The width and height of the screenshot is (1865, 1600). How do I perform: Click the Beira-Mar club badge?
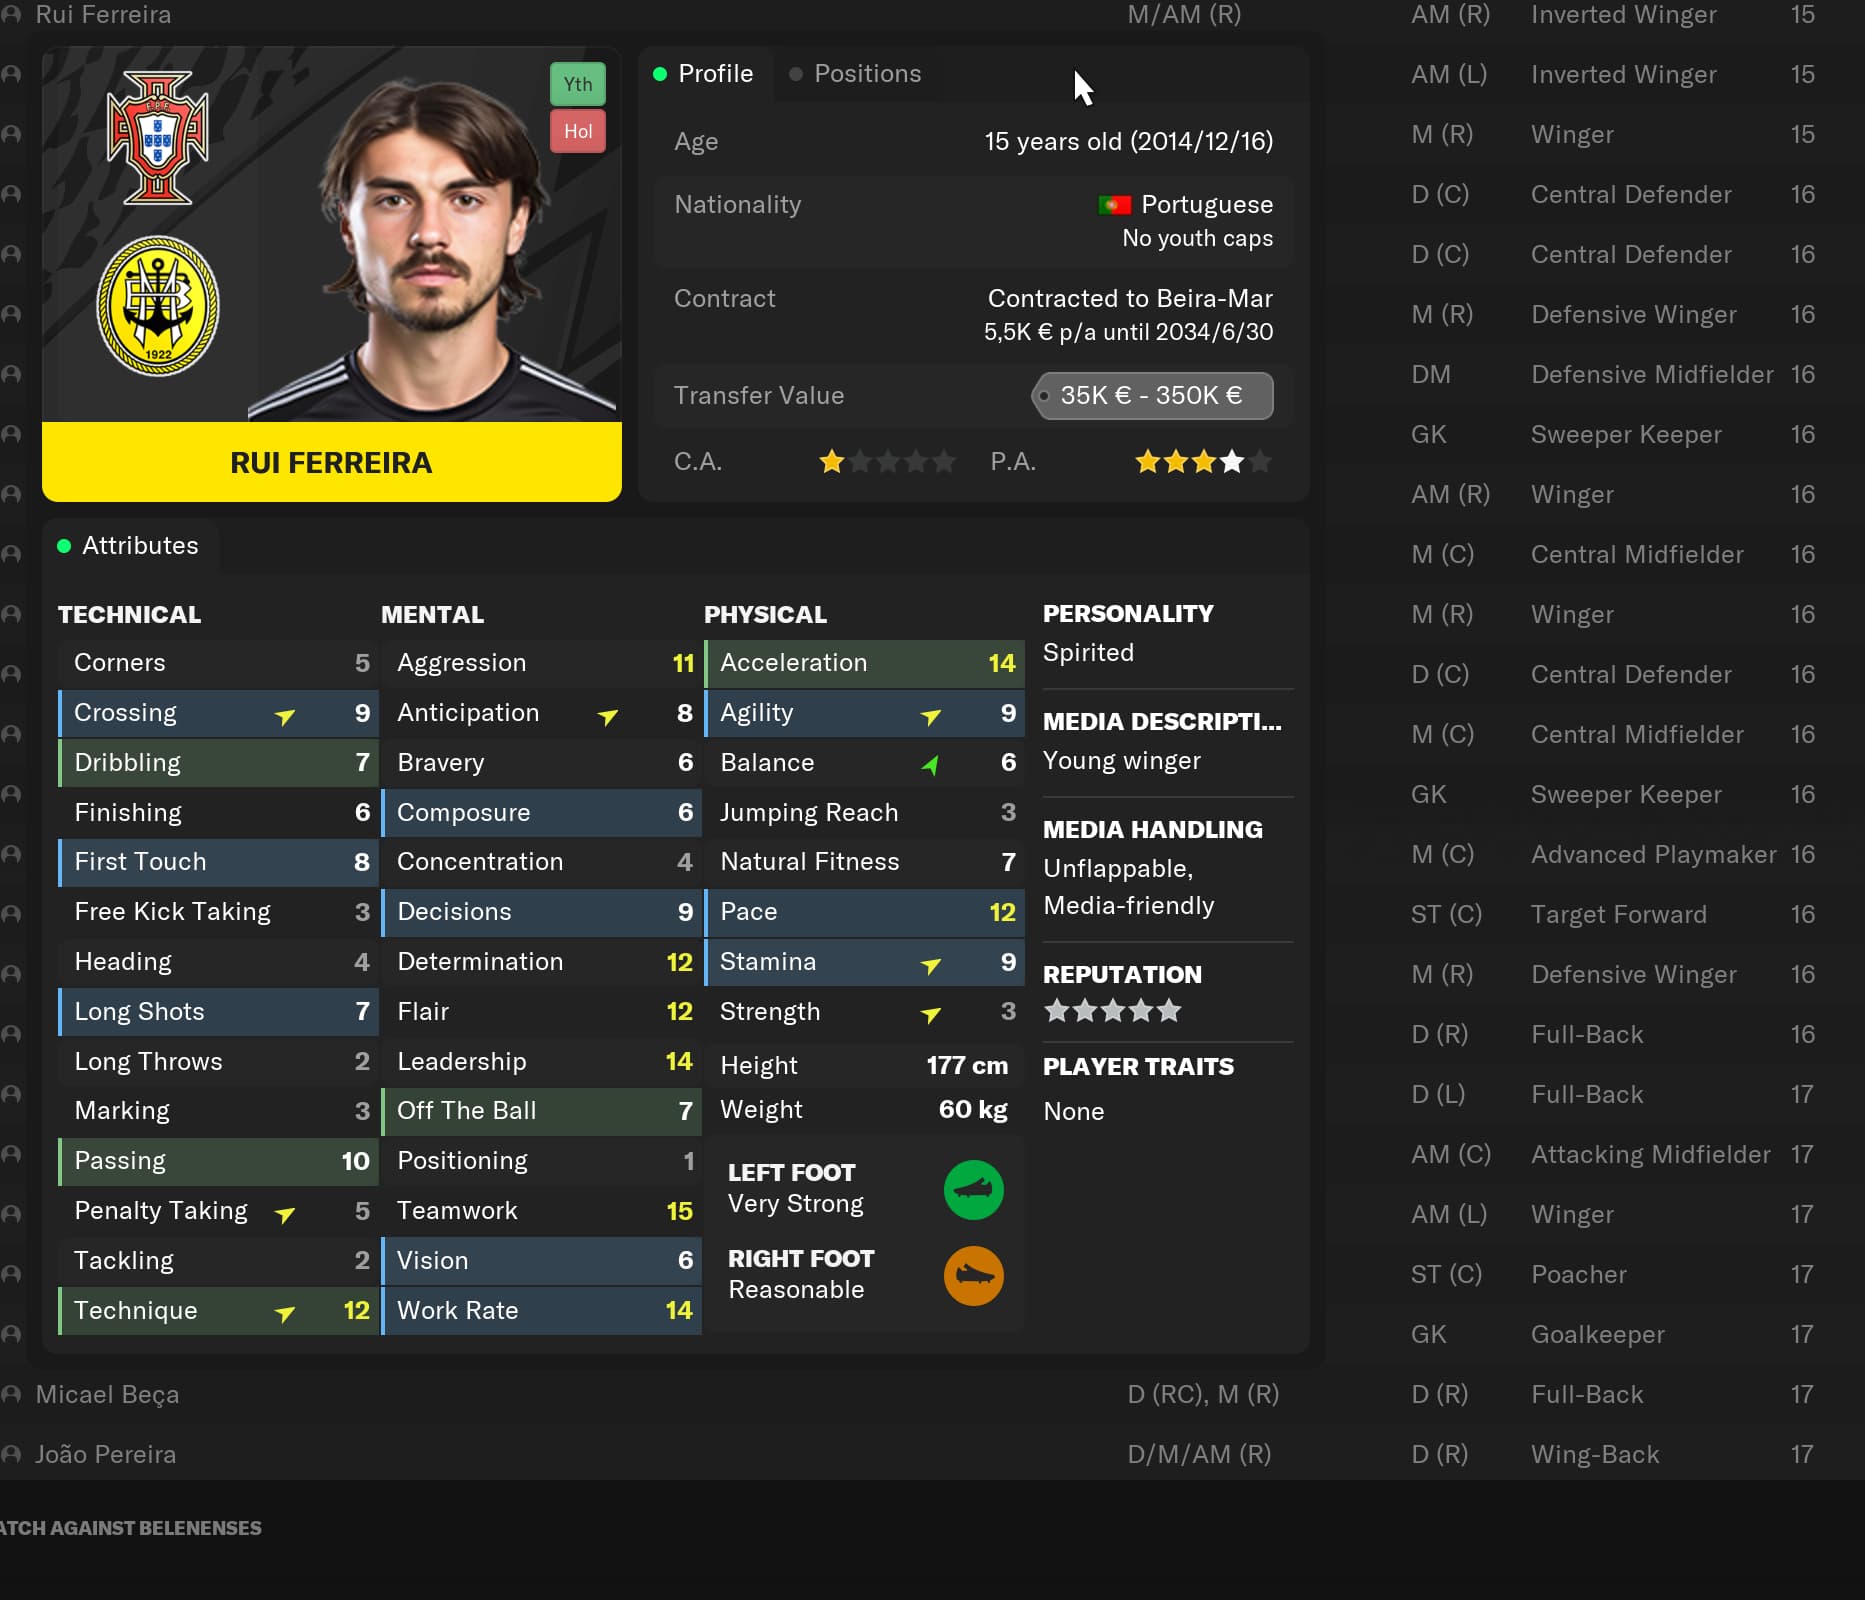click(158, 306)
